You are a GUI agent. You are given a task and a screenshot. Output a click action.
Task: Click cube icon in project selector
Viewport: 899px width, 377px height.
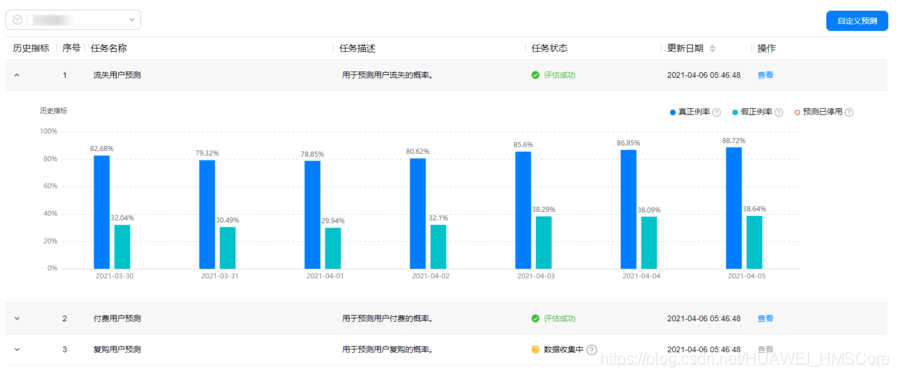(18, 19)
